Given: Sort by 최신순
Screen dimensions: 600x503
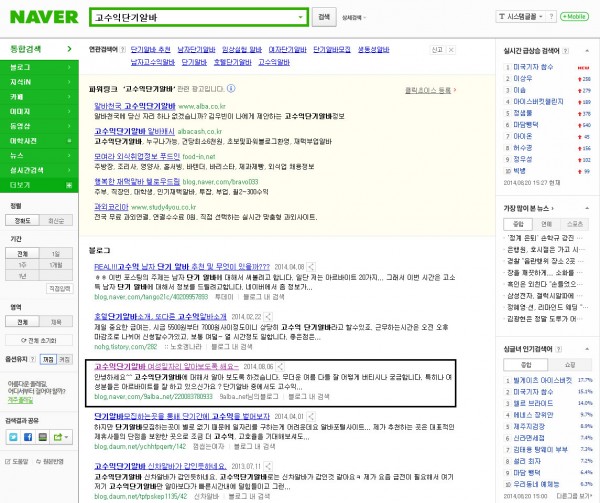Looking at the screenshot, I should pyautogui.click(x=56, y=220).
